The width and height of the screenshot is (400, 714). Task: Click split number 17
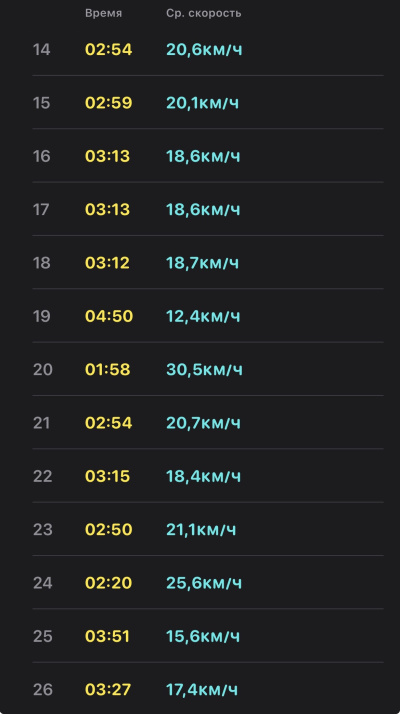(41, 209)
